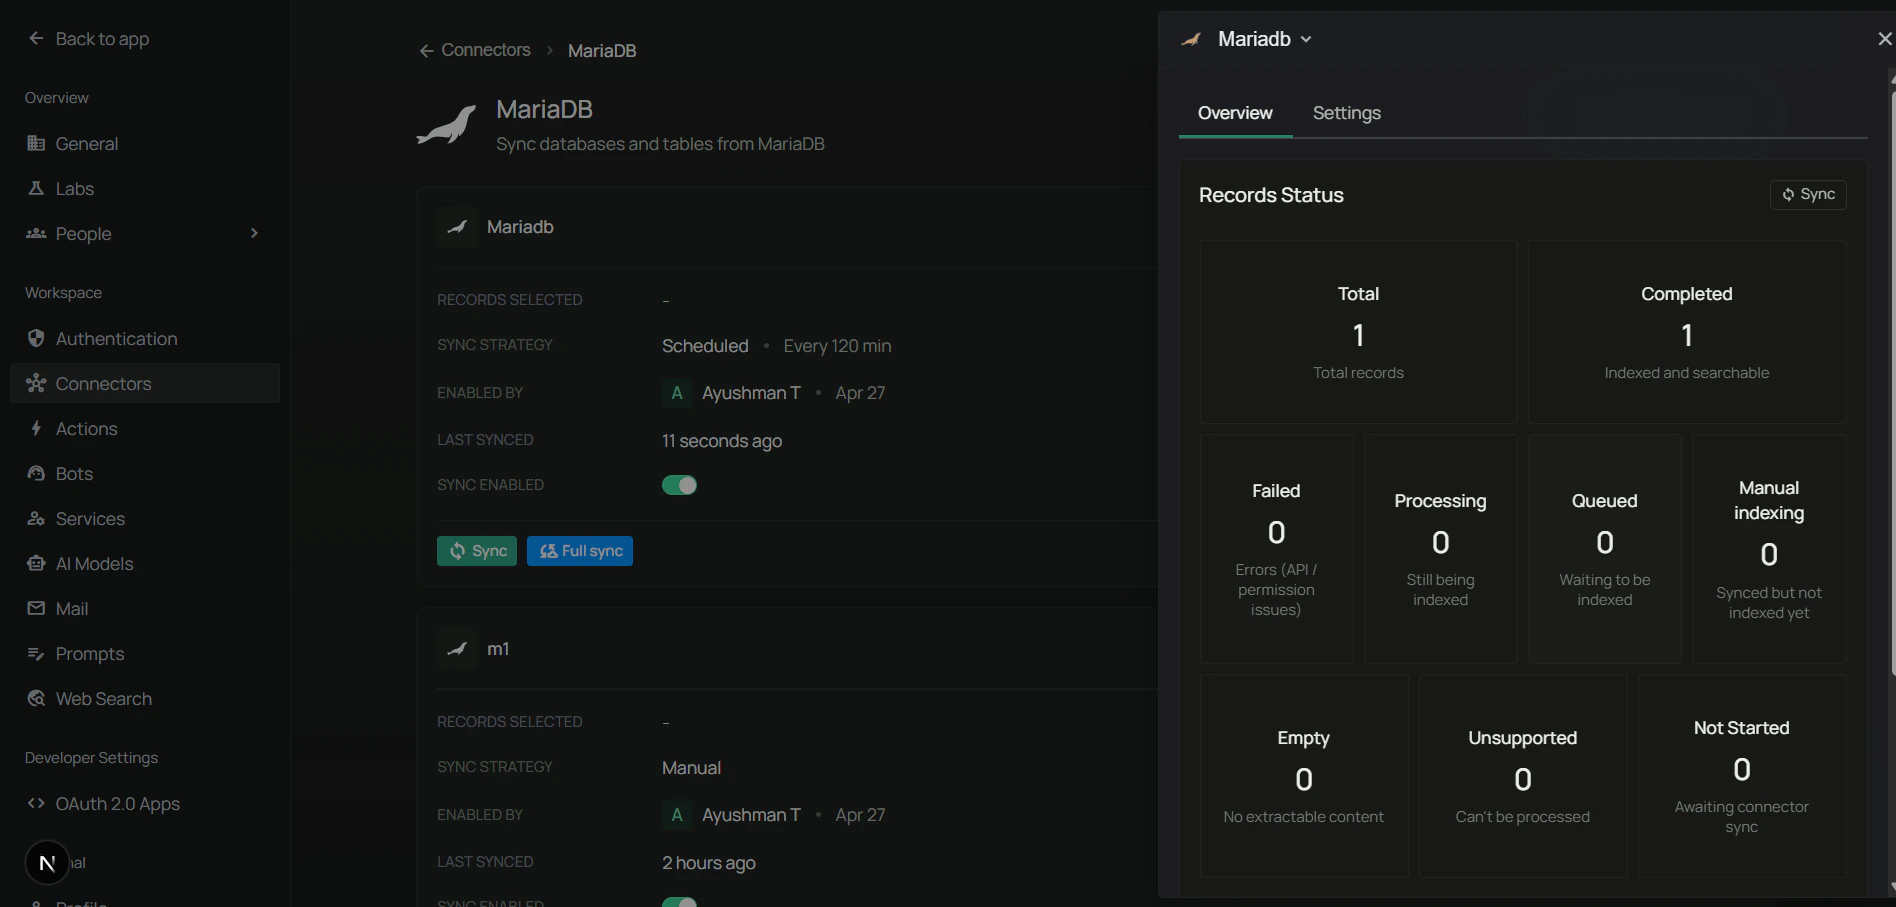Viewport: 1896px width, 907px height.
Task: Select AI Models from the sidebar
Action: [94, 563]
